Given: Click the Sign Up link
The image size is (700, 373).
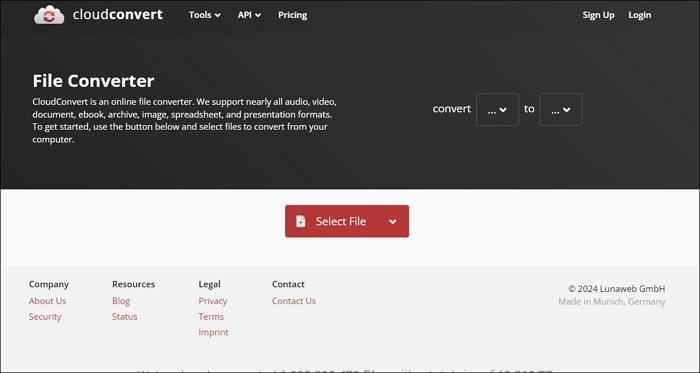Looking at the screenshot, I should pos(598,15).
